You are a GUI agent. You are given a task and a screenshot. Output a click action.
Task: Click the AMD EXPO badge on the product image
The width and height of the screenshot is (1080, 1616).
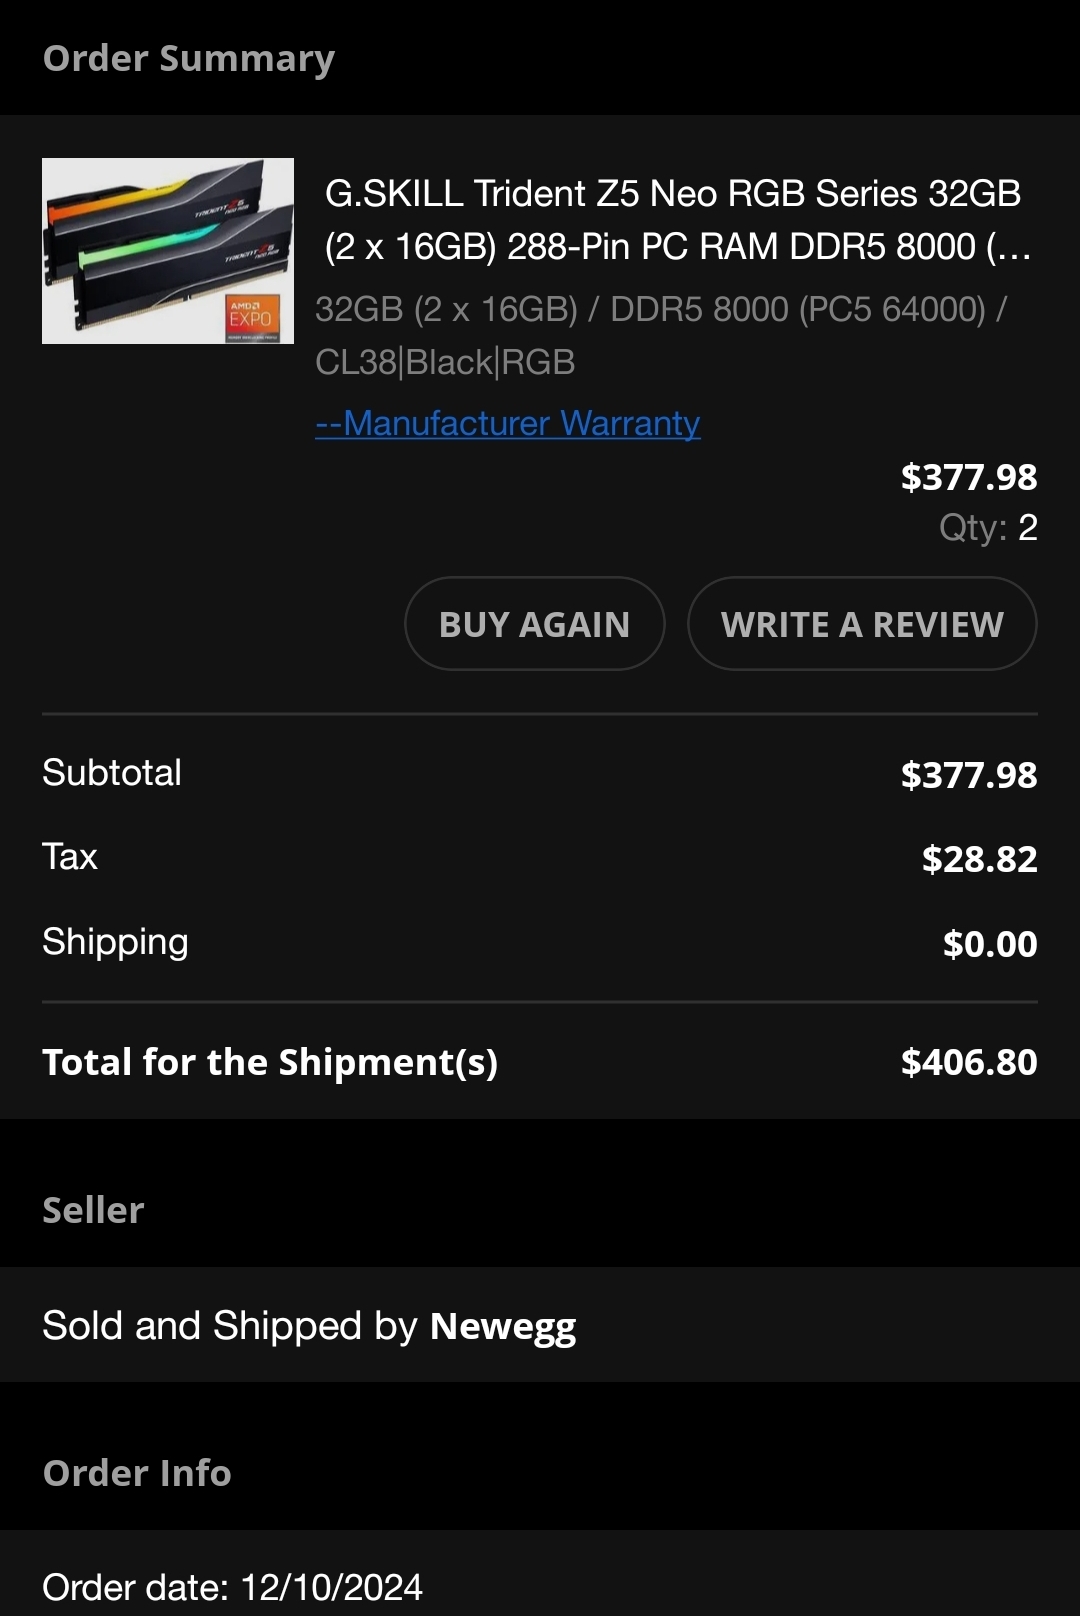[x=250, y=318]
